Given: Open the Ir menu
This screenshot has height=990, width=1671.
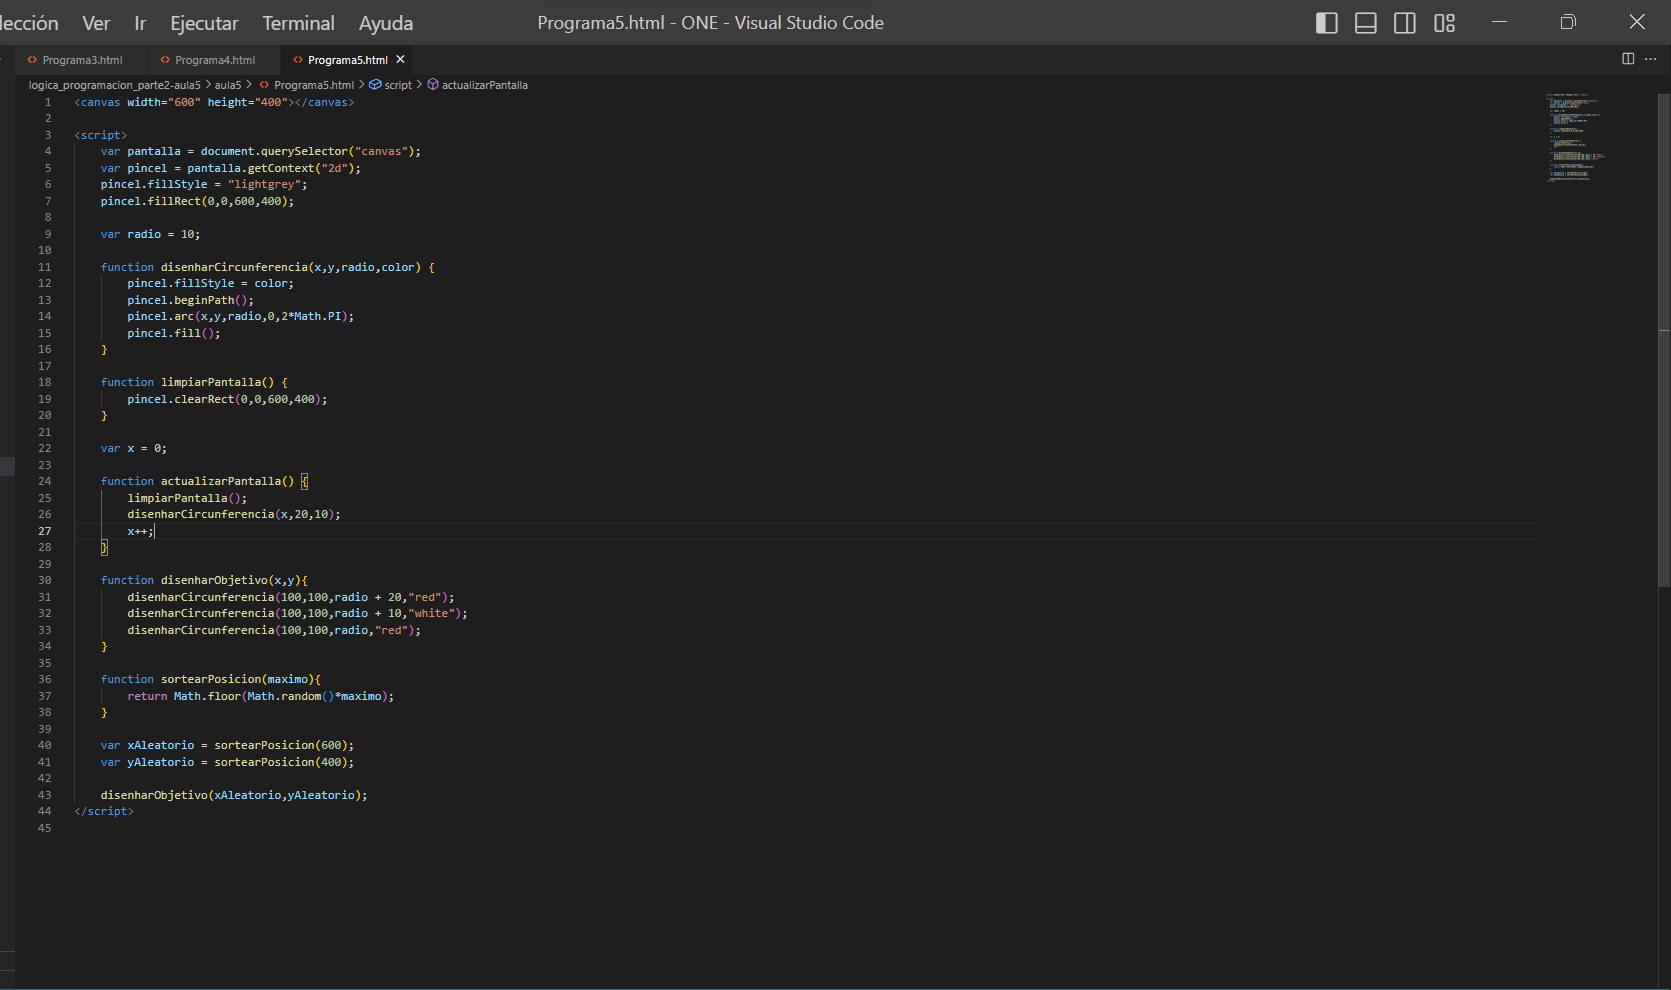Looking at the screenshot, I should tap(140, 23).
